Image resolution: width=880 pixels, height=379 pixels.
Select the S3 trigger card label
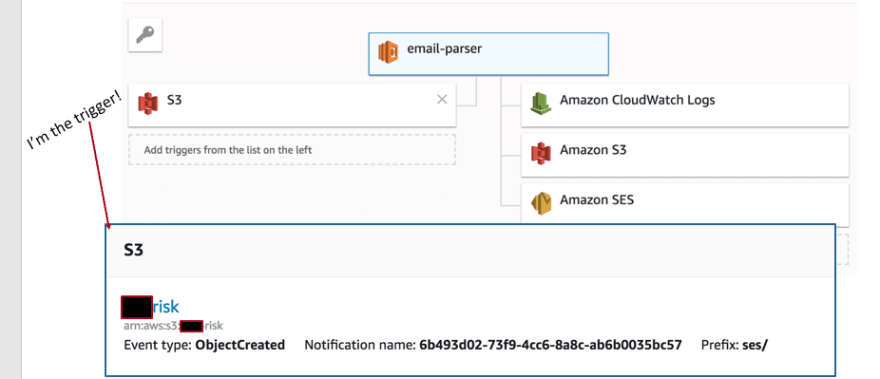tap(175, 101)
